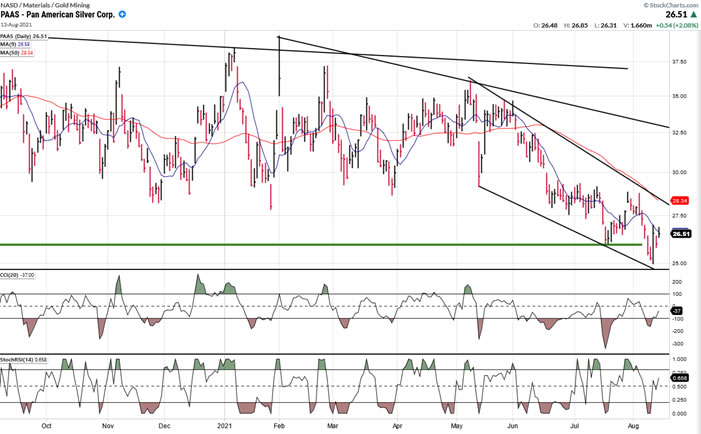701x434 pixels.
Task: Click the "13-Aug-2021" date label
Action: tap(16, 25)
